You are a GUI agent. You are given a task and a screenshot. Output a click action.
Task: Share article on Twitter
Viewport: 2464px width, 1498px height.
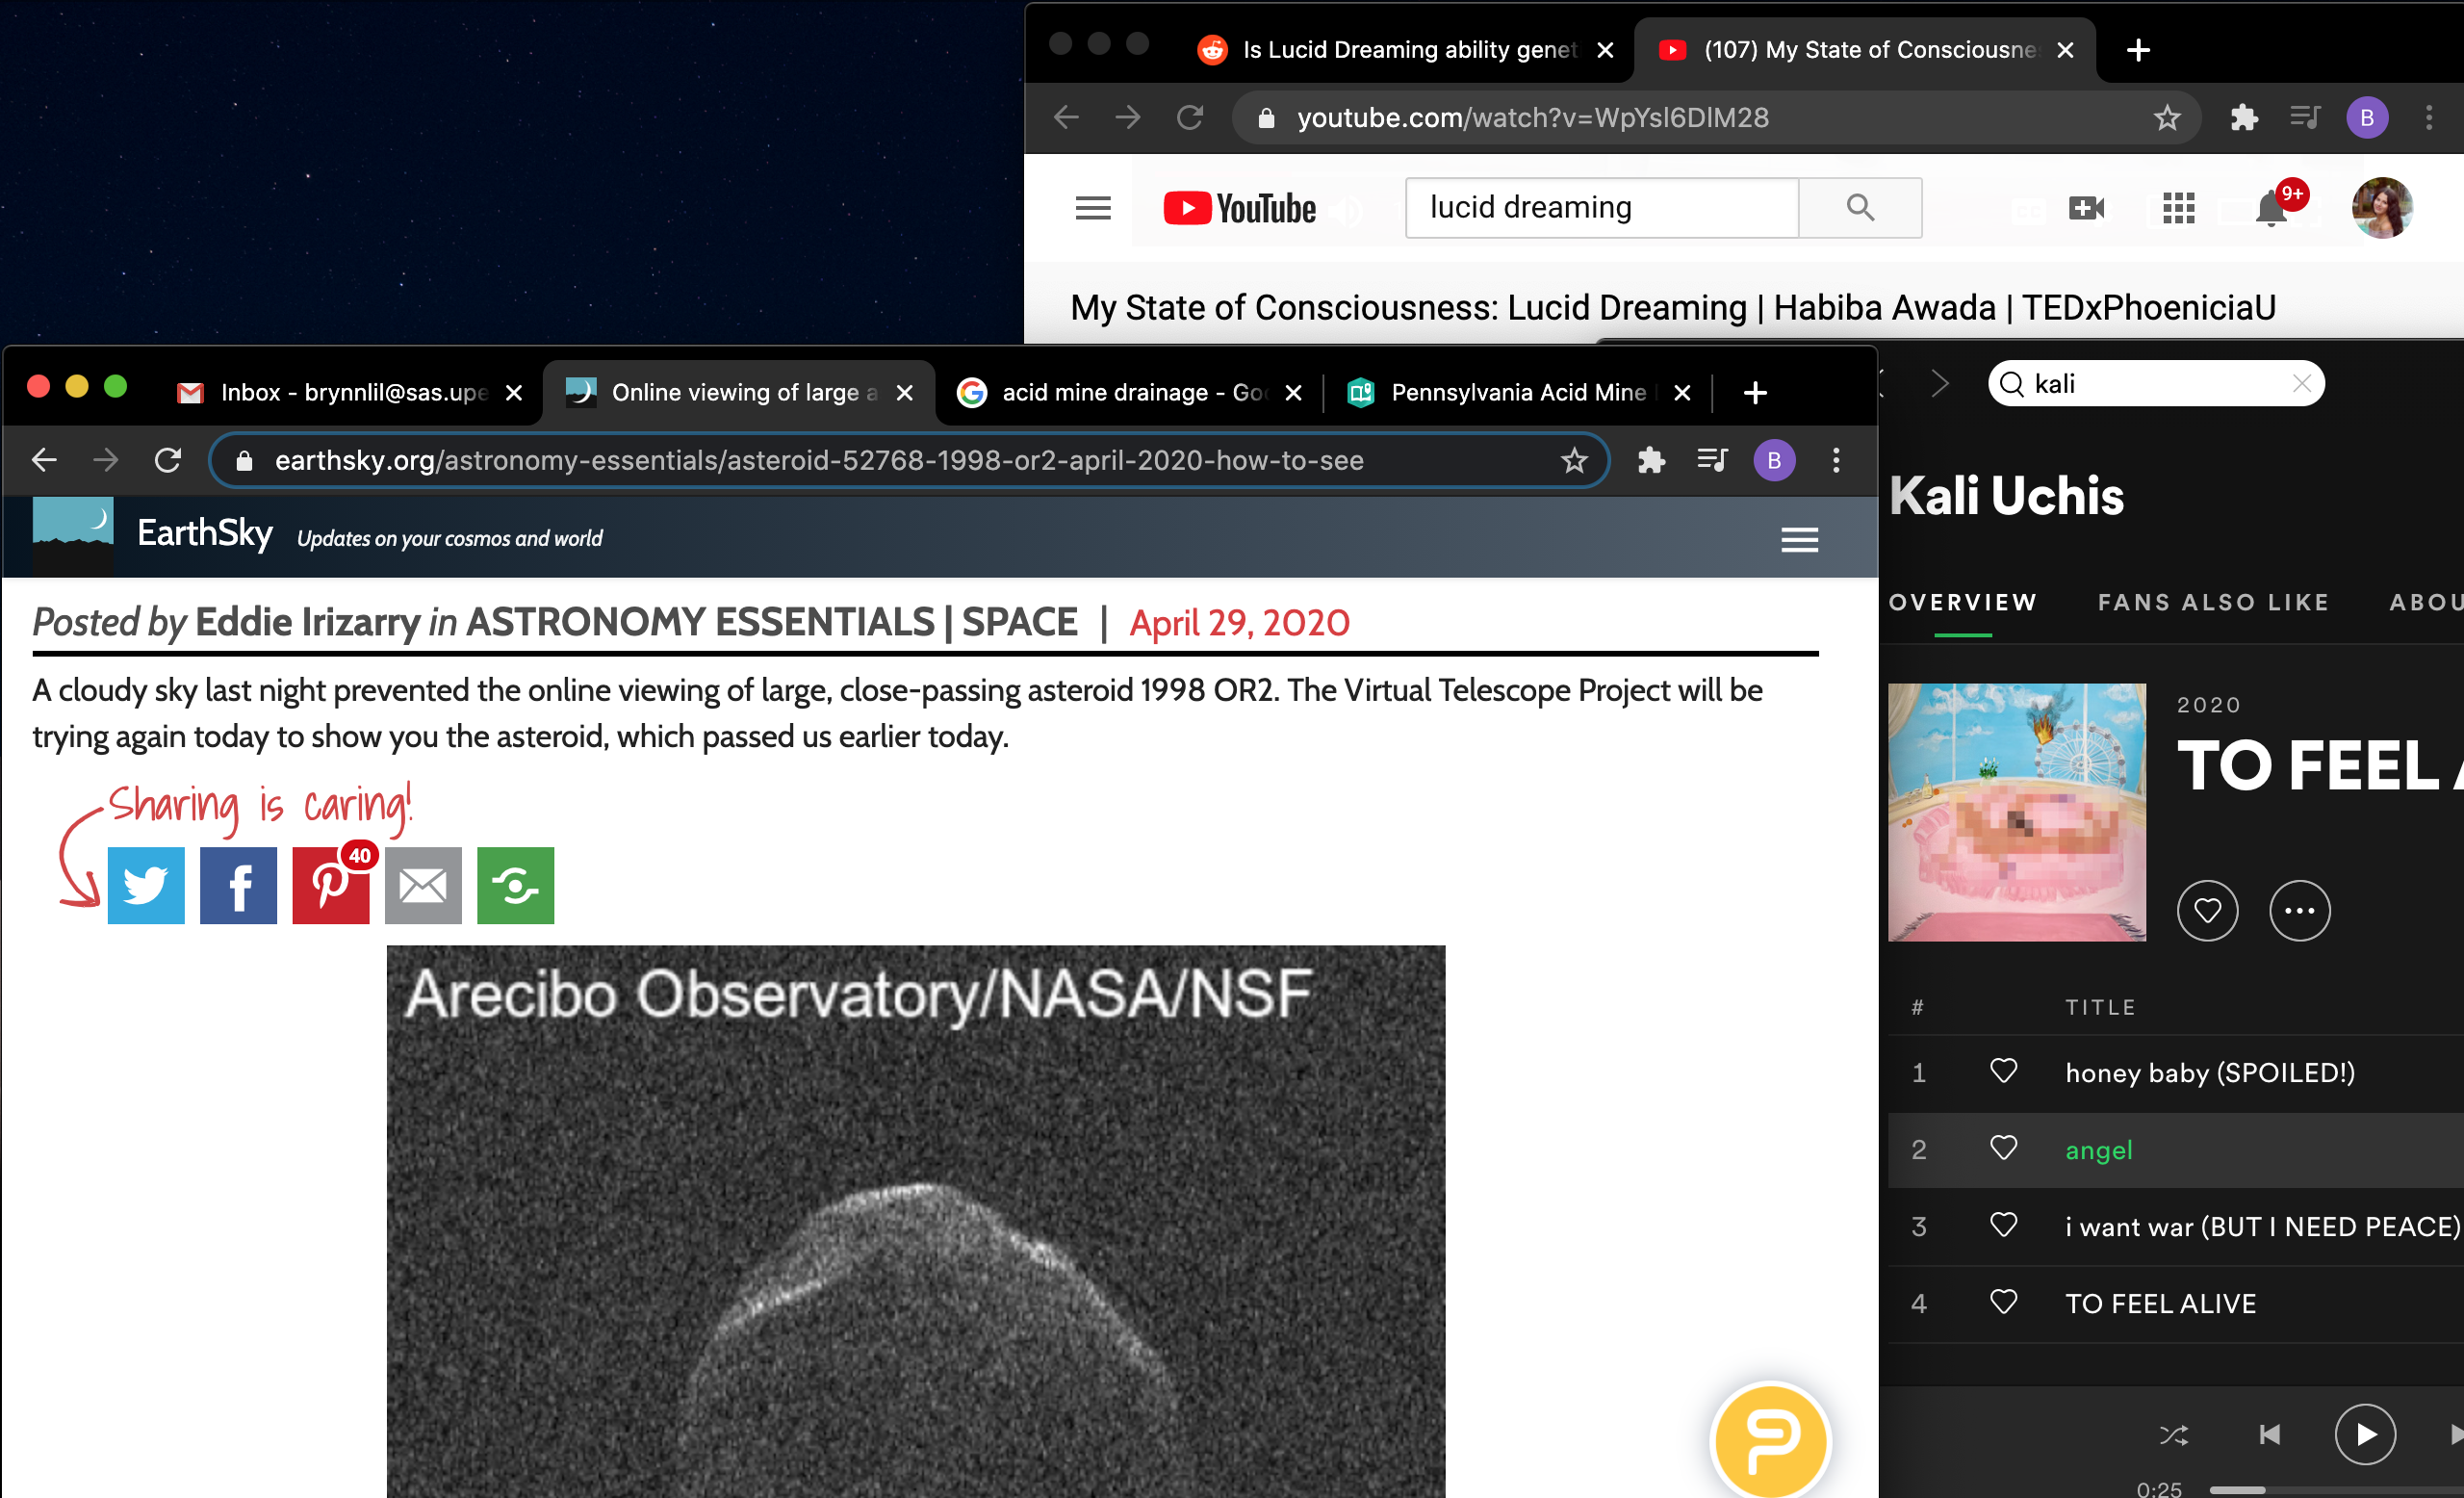(x=146, y=885)
